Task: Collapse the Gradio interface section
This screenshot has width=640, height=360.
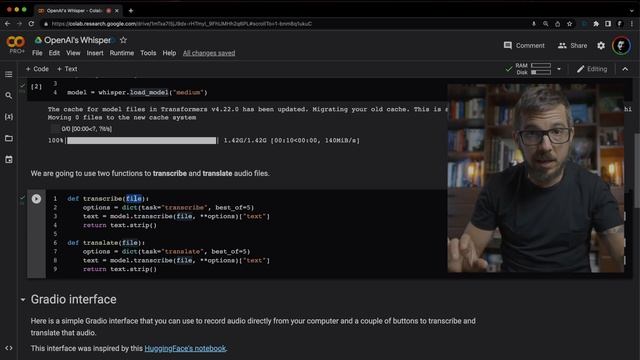Action: pos(23,300)
